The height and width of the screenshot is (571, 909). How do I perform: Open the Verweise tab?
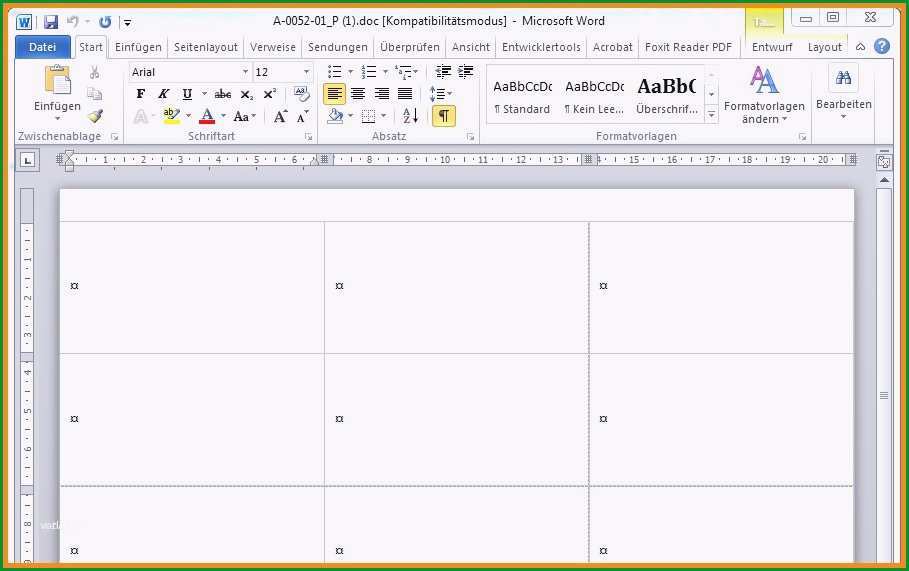click(272, 47)
